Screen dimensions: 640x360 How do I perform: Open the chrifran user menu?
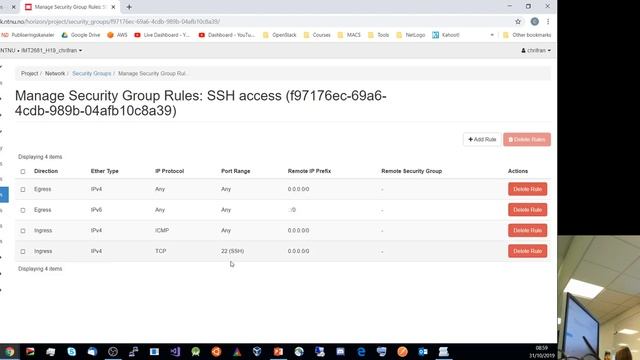pyautogui.click(x=536, y=51)
